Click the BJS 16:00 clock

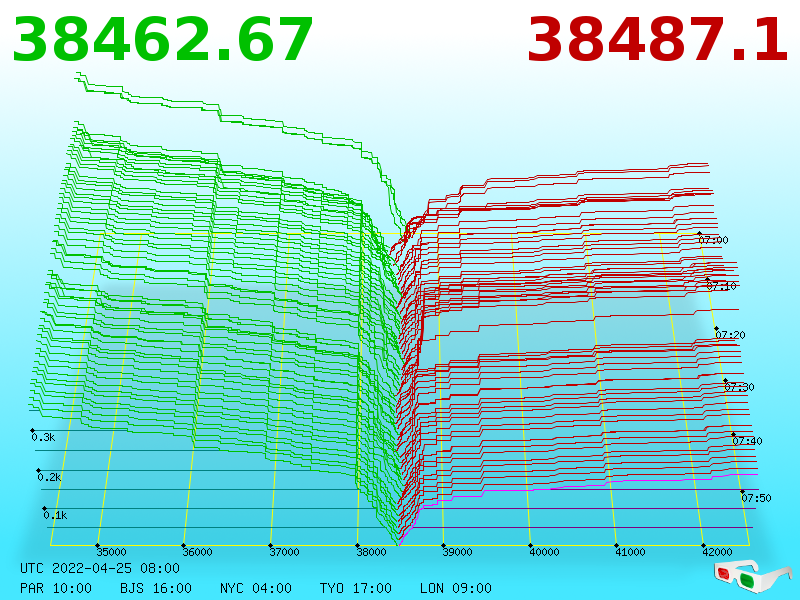pyautogui.click(x=156, y=588)
